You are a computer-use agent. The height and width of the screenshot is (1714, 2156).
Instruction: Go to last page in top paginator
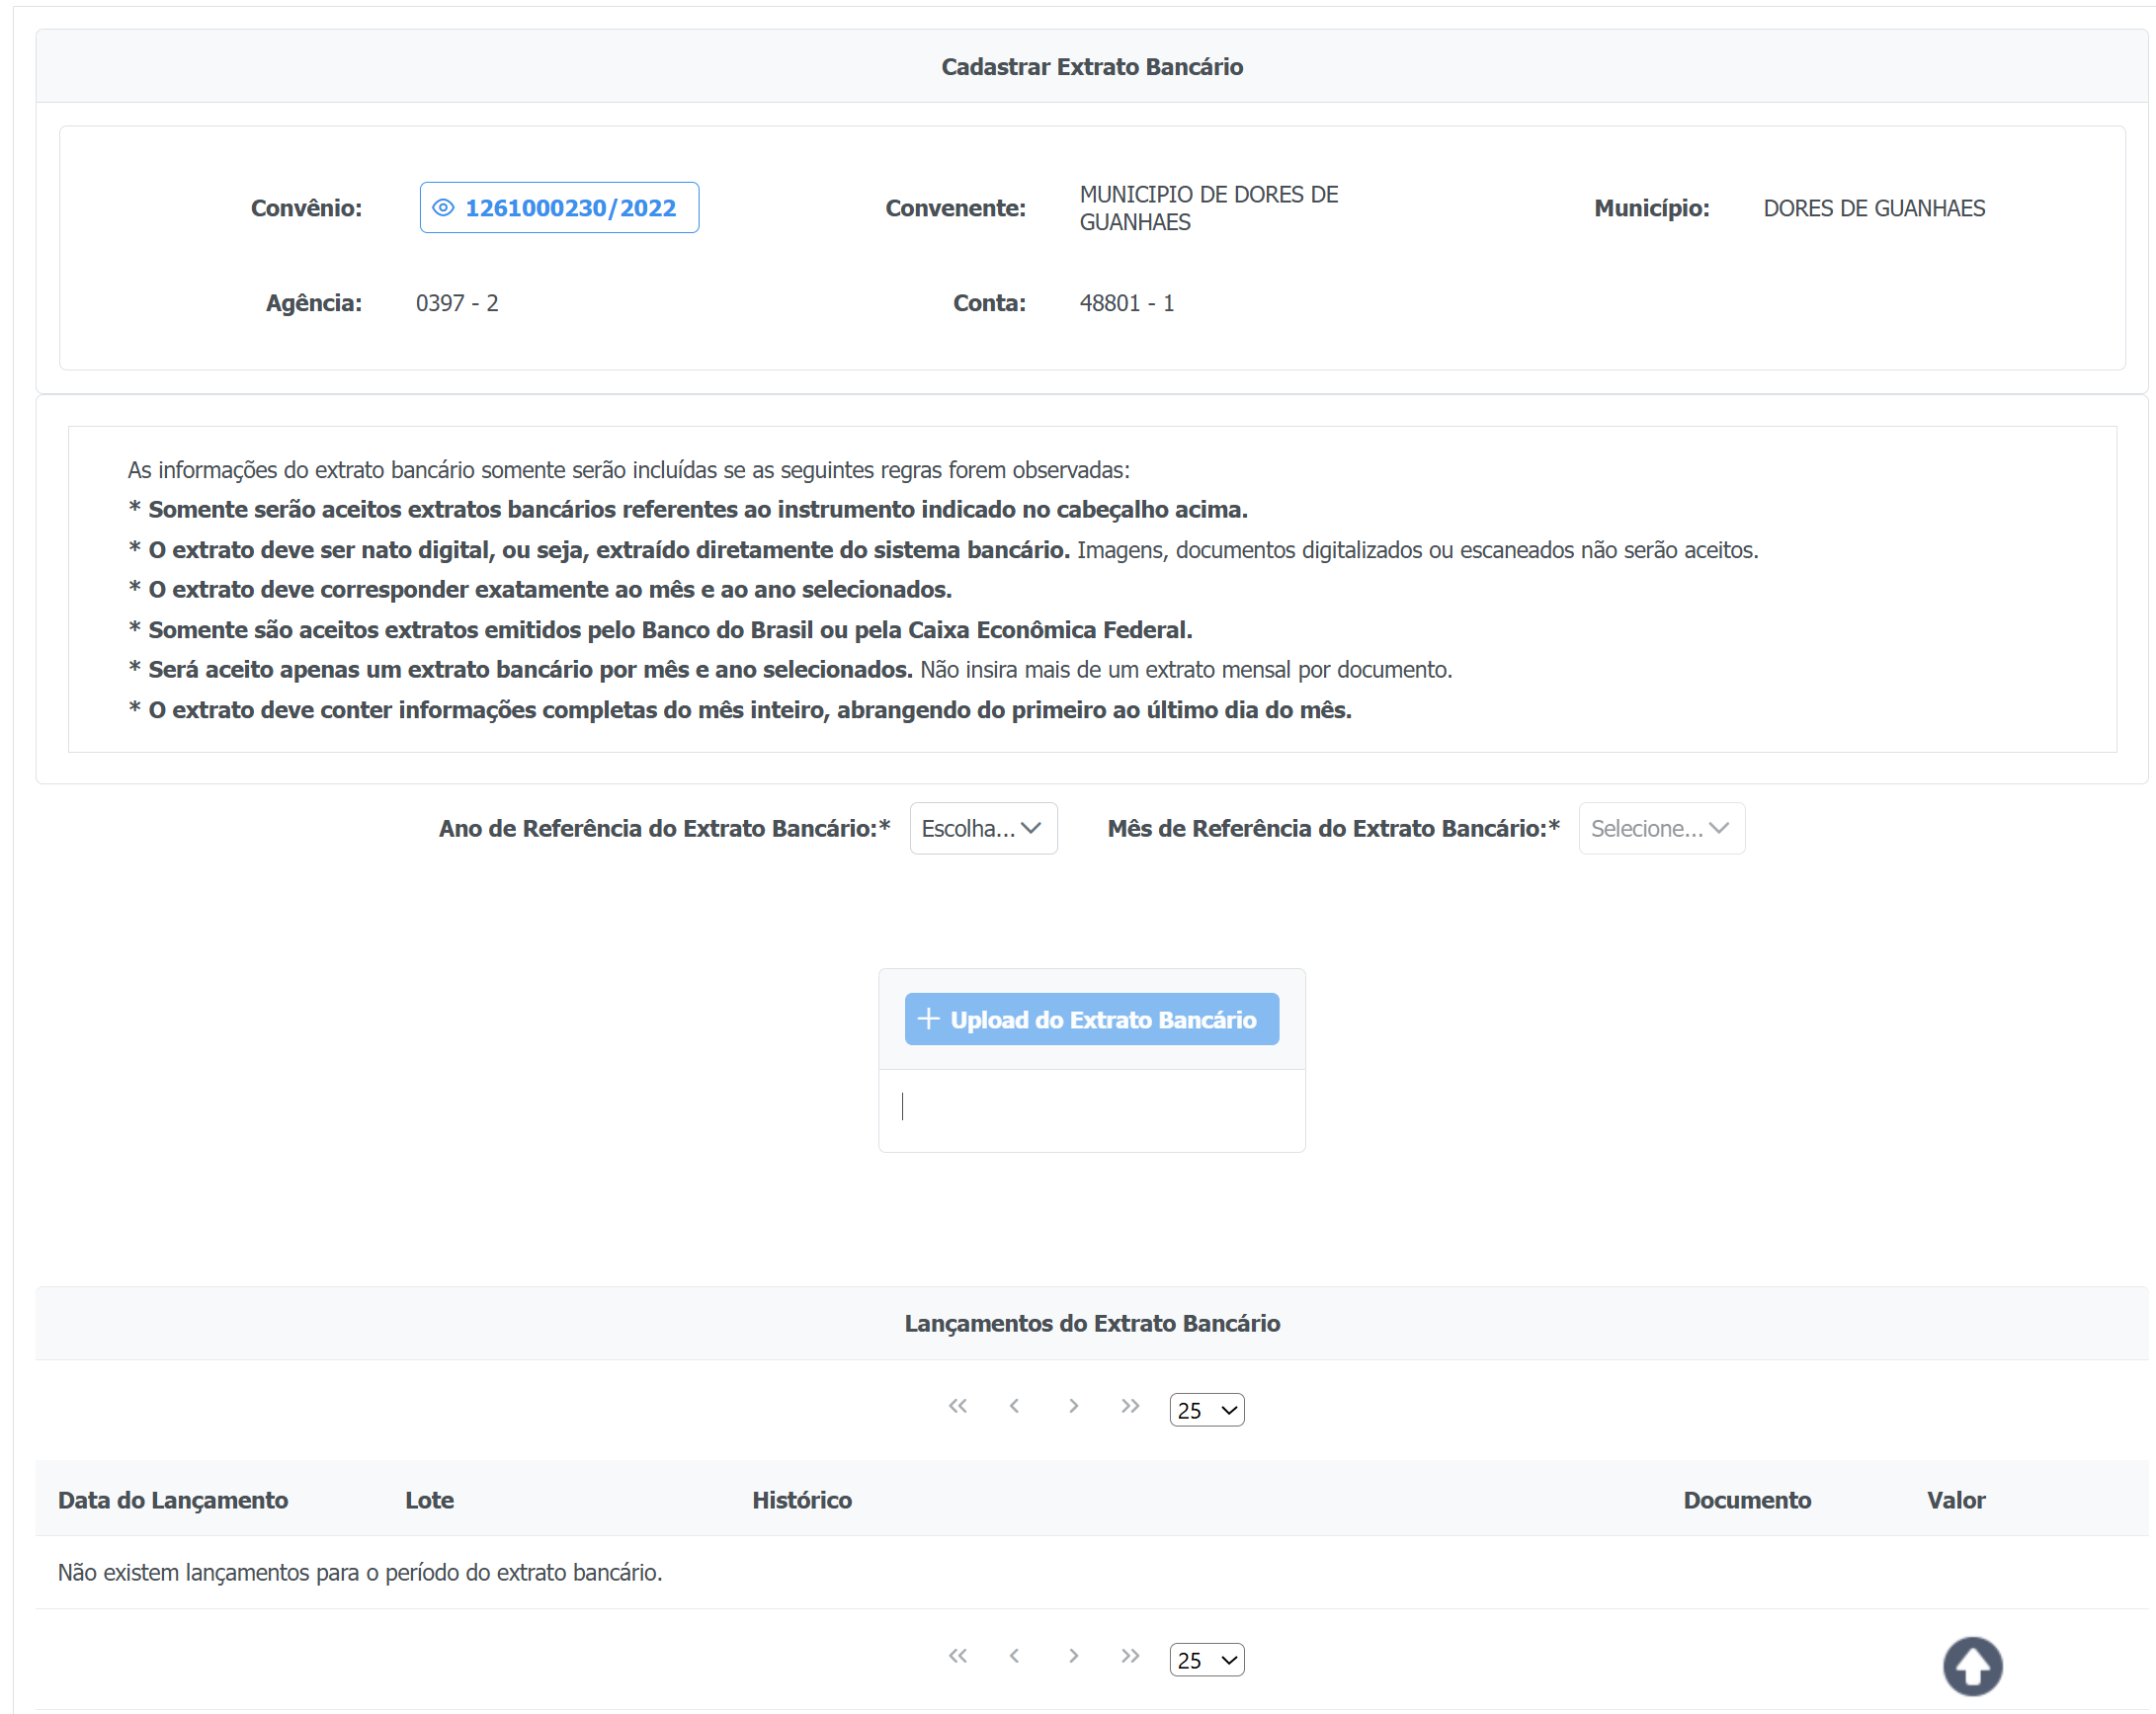1130,1406
